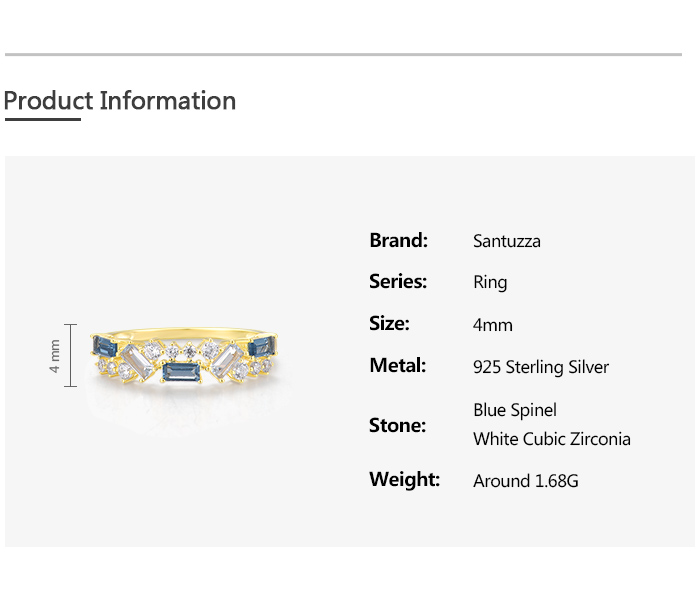Click the Blue Spinel stone text
700x607 pixels.
[514, 410]
